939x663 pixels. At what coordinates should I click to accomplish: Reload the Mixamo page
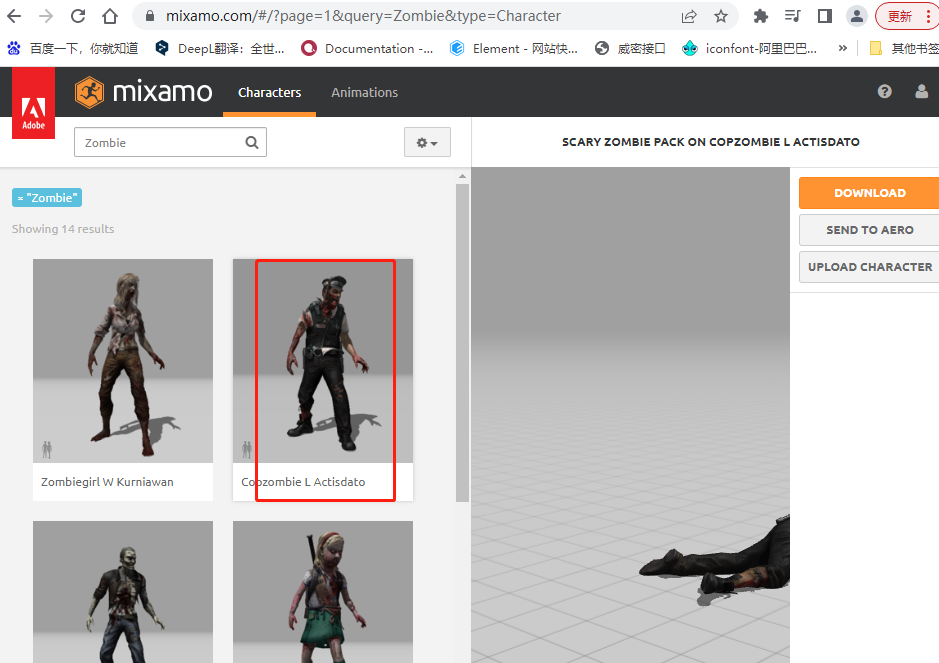tap(78, 16)
